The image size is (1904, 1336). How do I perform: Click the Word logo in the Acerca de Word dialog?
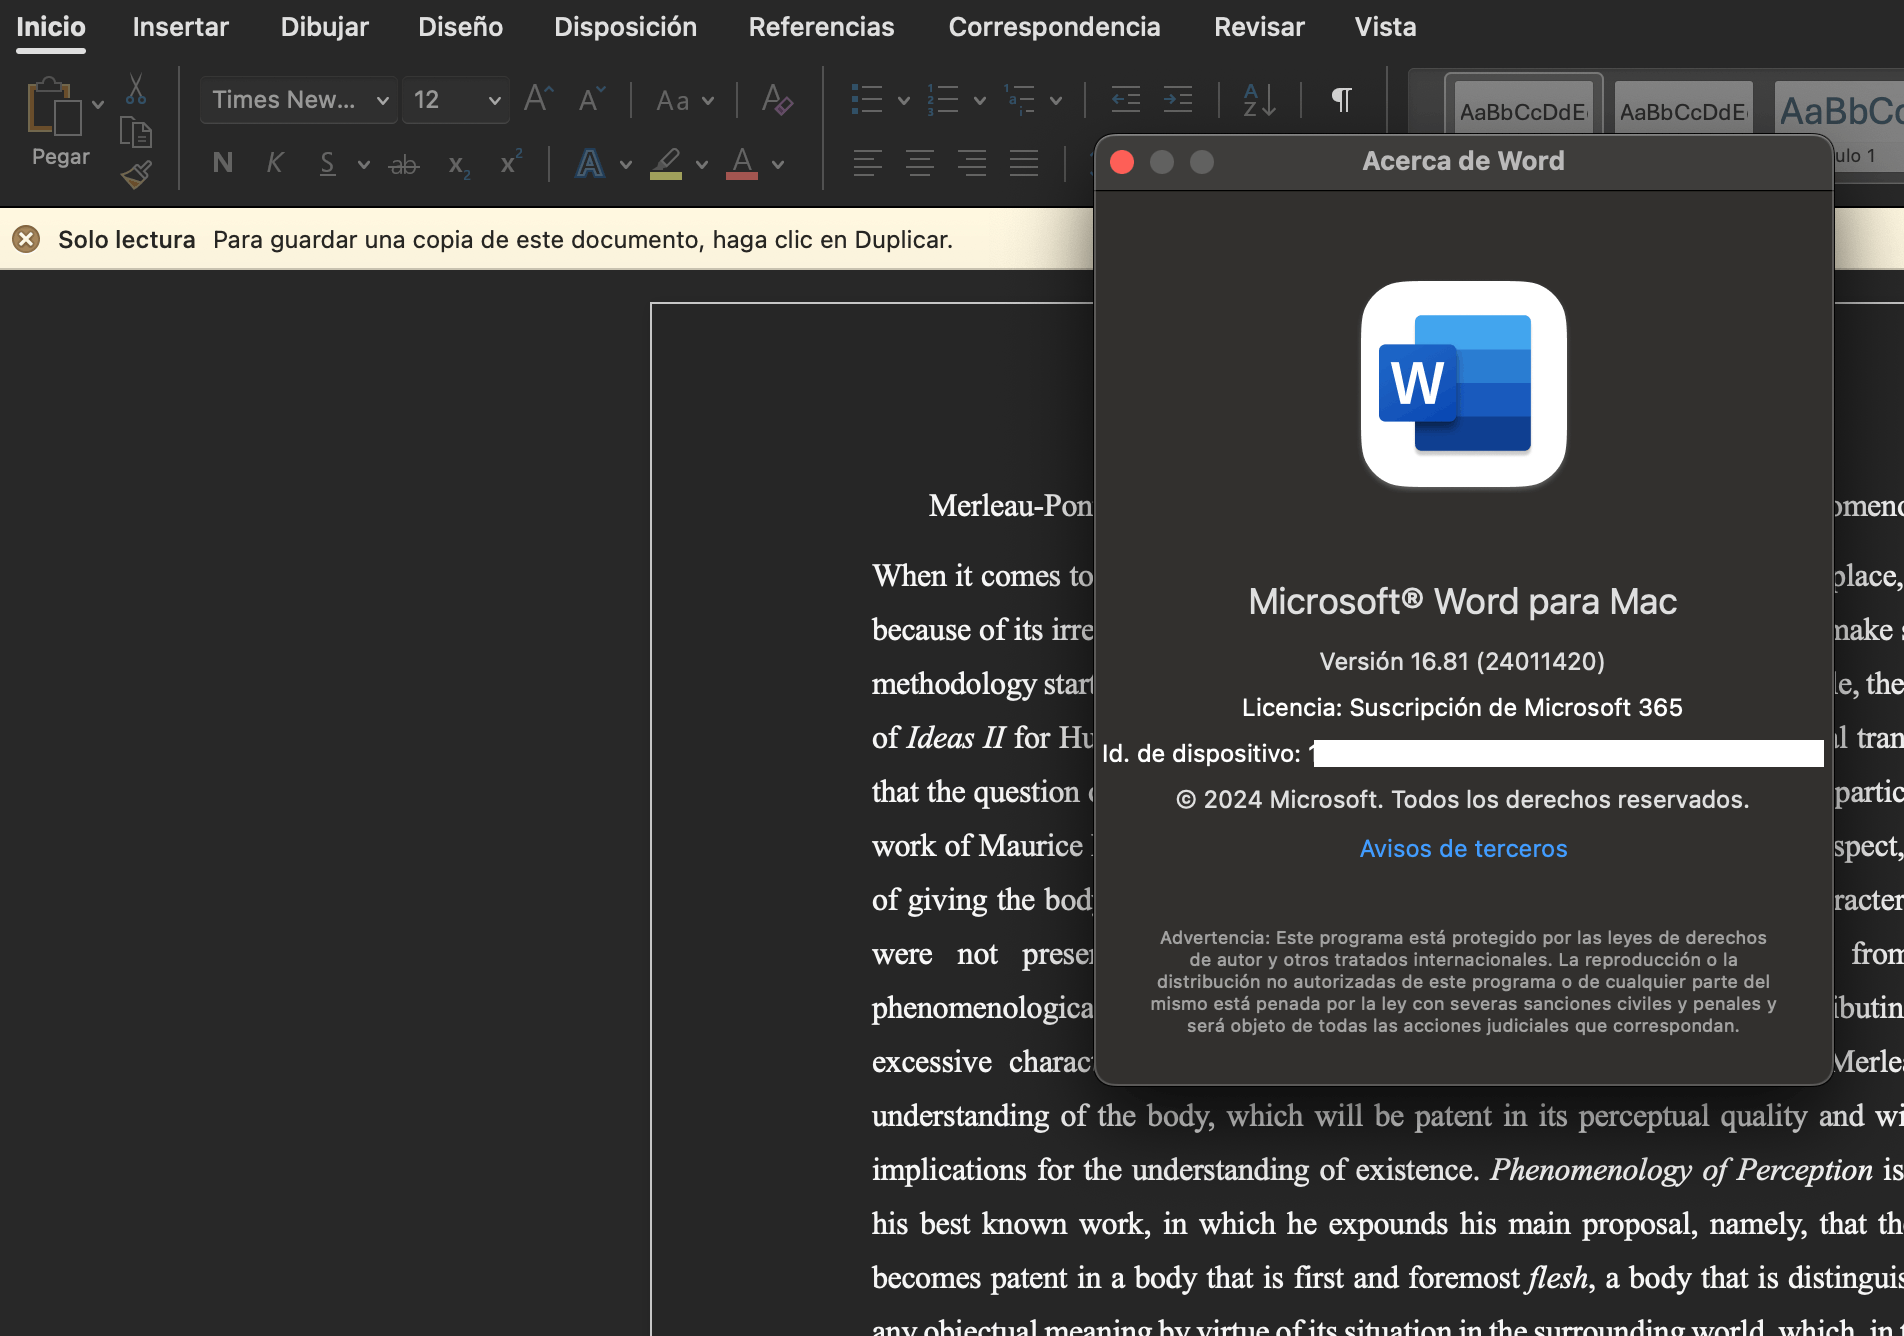click(x=1463, y=384)
